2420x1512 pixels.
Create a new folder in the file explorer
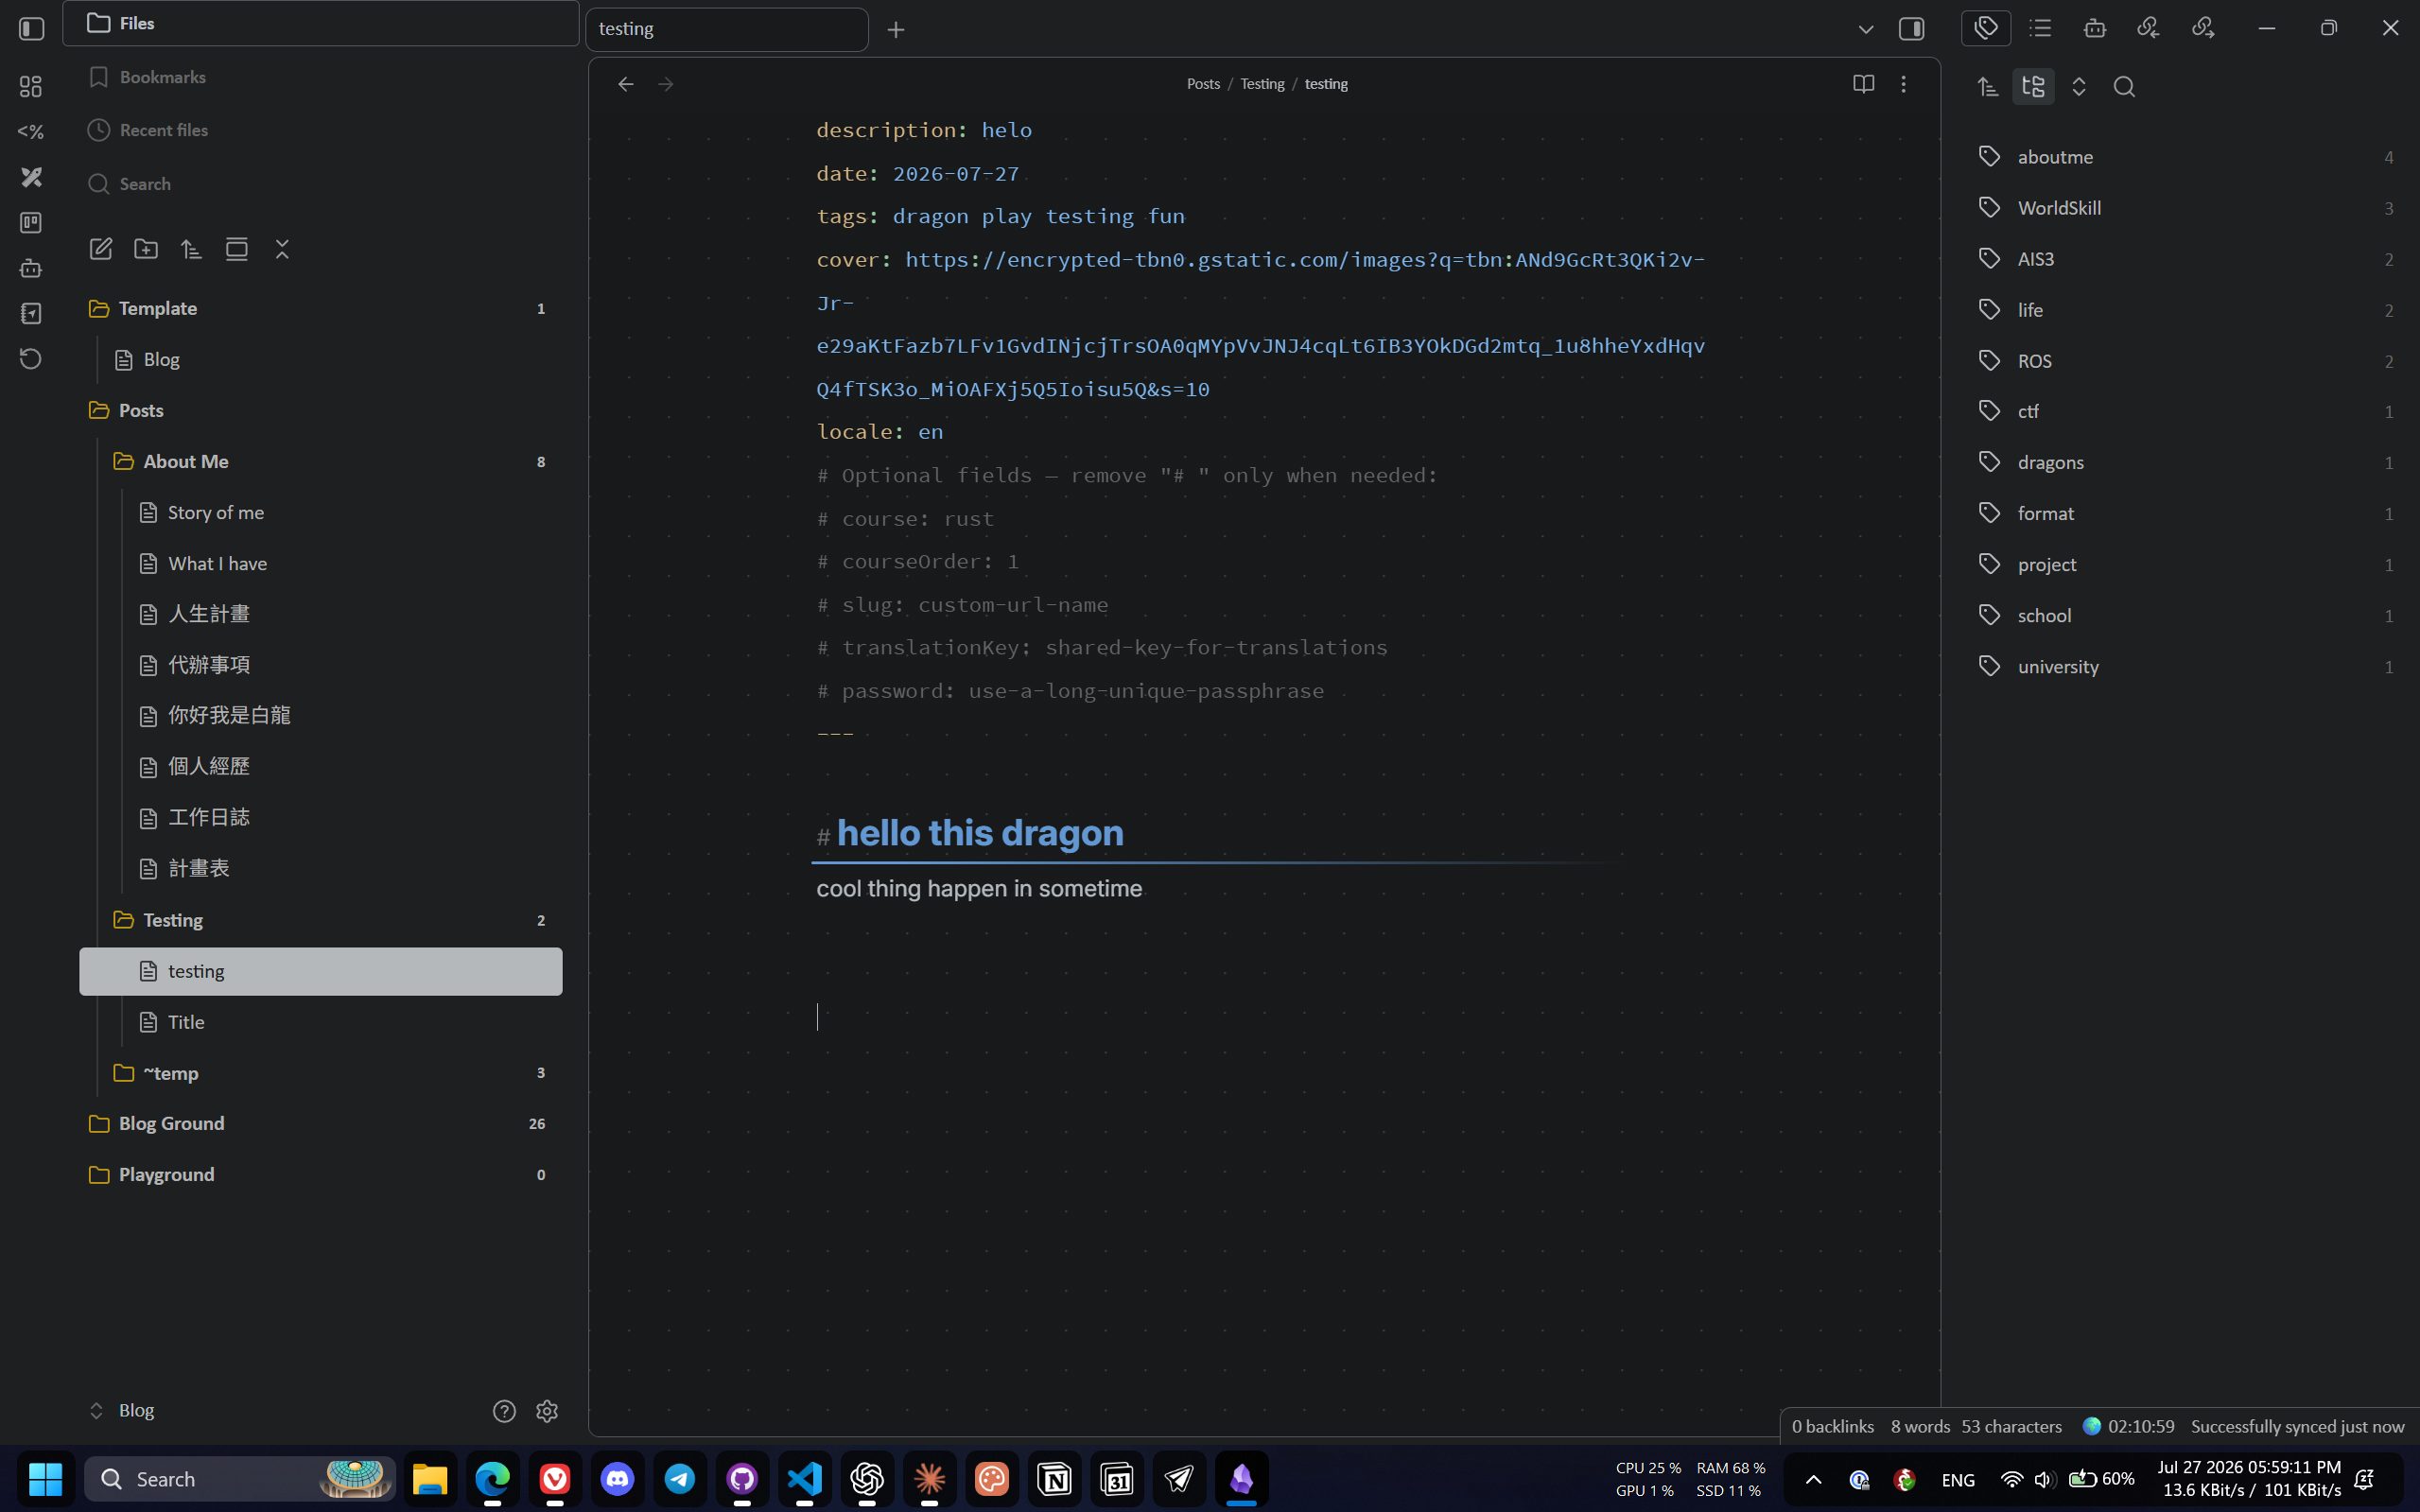(146, 249)
